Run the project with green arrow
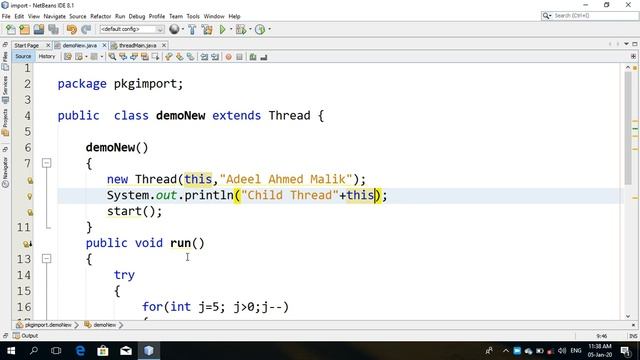 [x=222, y=29]
